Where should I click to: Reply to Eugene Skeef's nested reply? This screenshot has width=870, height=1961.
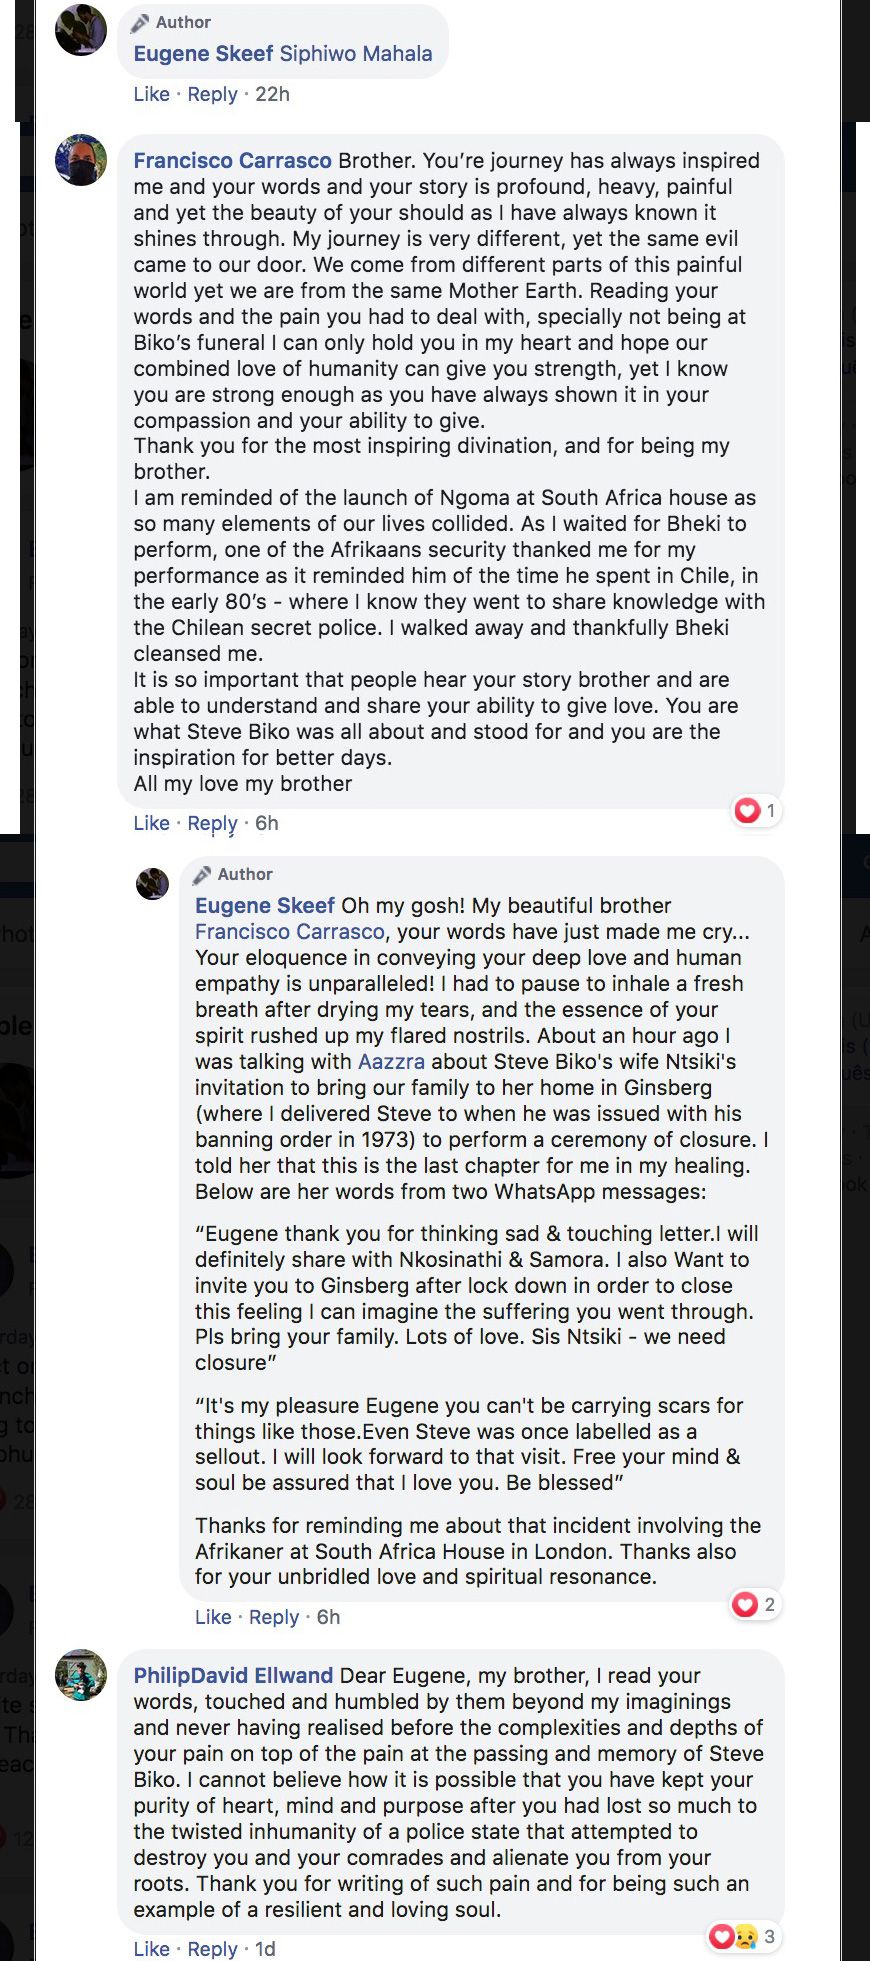tap(274, 1617)
